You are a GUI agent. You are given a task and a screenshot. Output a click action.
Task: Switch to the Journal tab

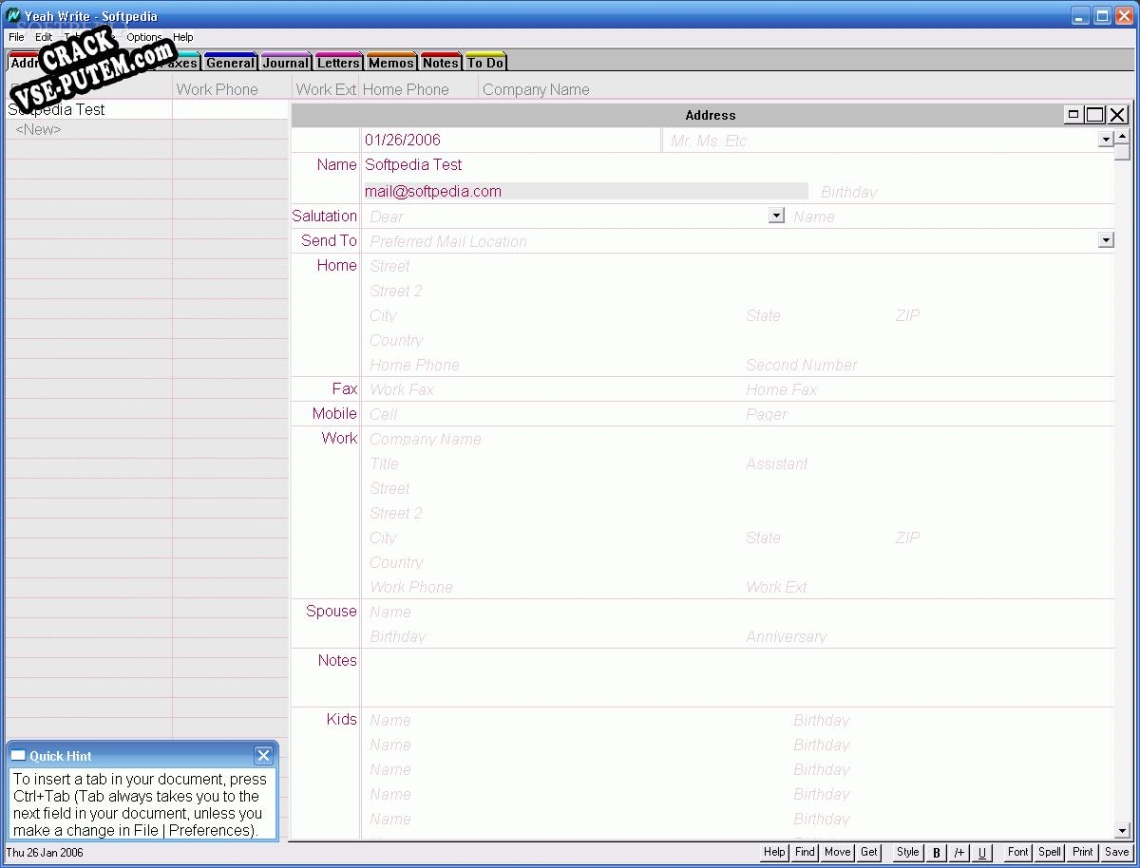(x=286, y=63)
